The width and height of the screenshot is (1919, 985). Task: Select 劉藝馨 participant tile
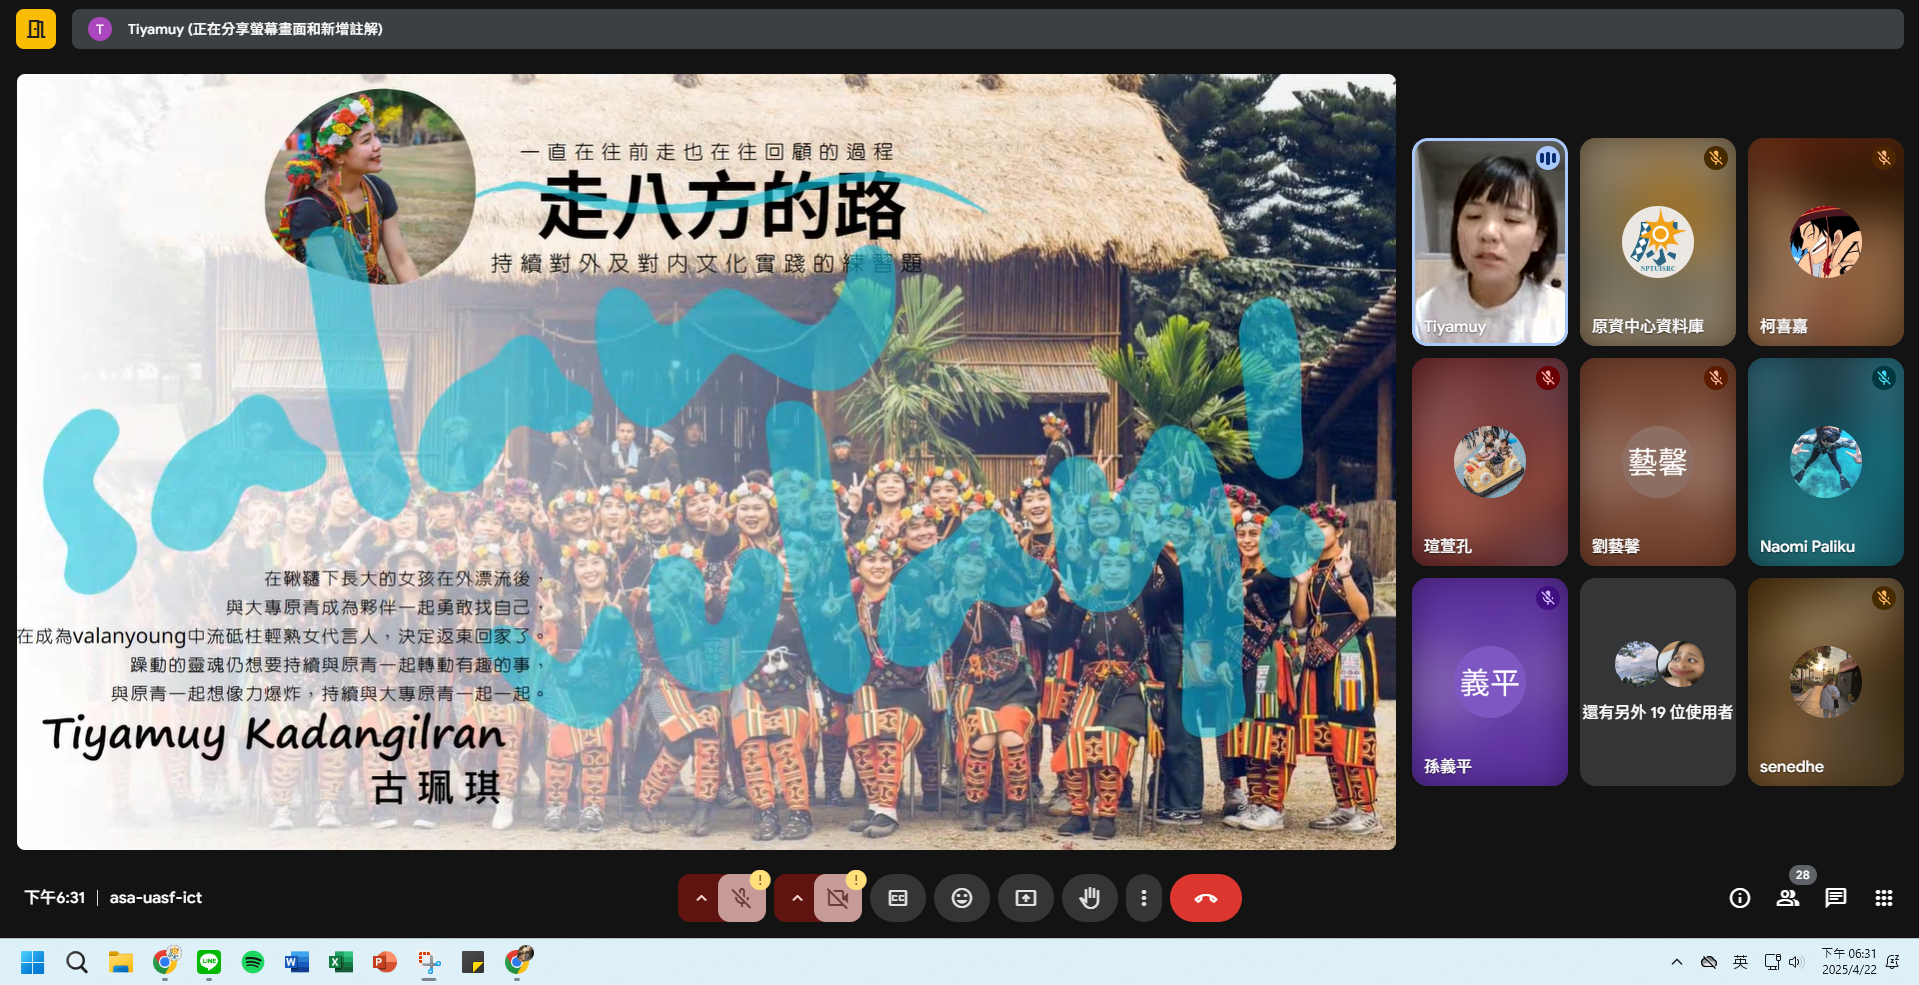point(1658,462)
